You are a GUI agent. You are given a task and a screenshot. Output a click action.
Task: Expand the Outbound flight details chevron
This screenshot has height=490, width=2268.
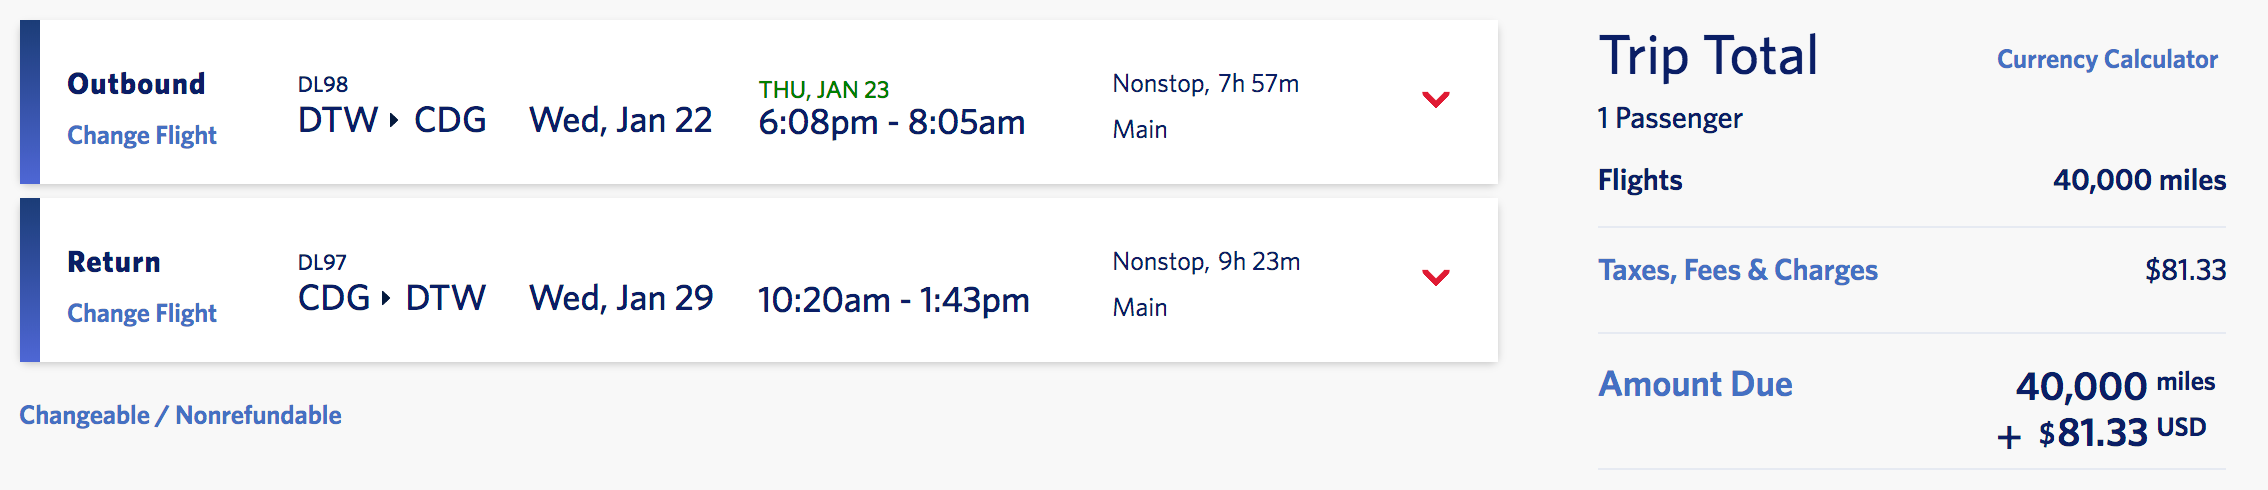tap(1435, 99)
